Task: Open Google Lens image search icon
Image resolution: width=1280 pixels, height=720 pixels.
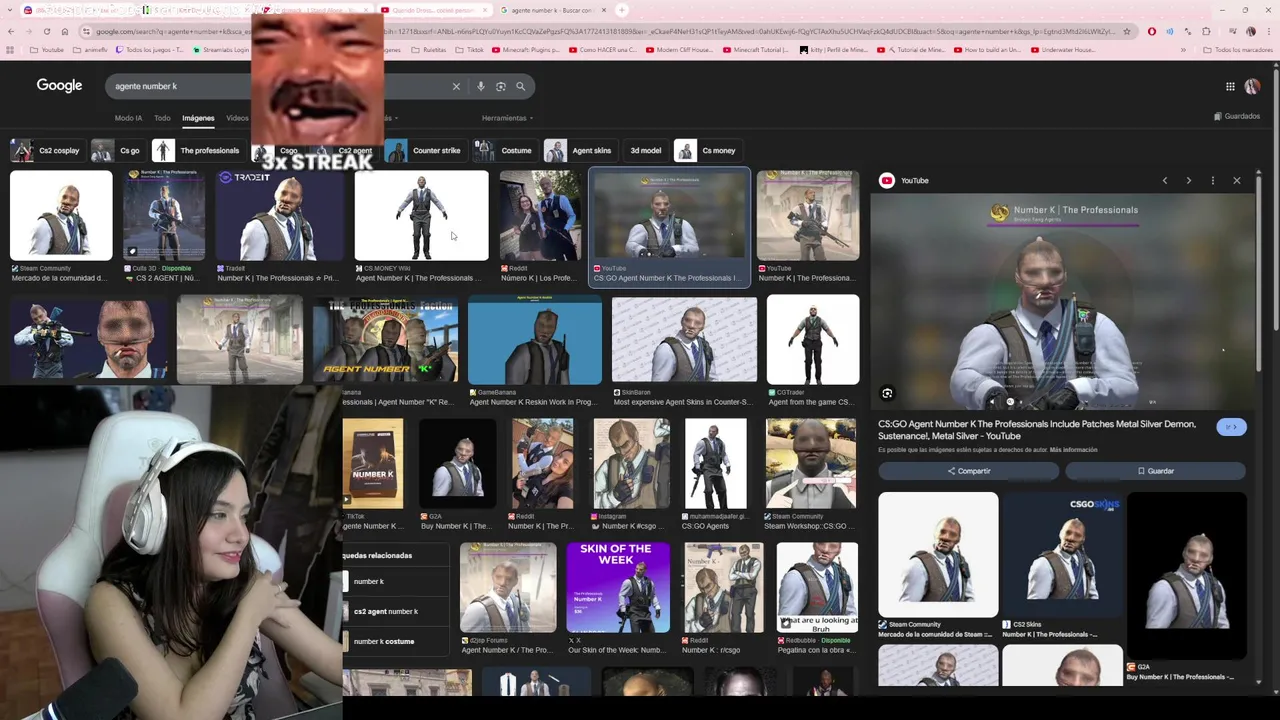Action: click(501, 86)
